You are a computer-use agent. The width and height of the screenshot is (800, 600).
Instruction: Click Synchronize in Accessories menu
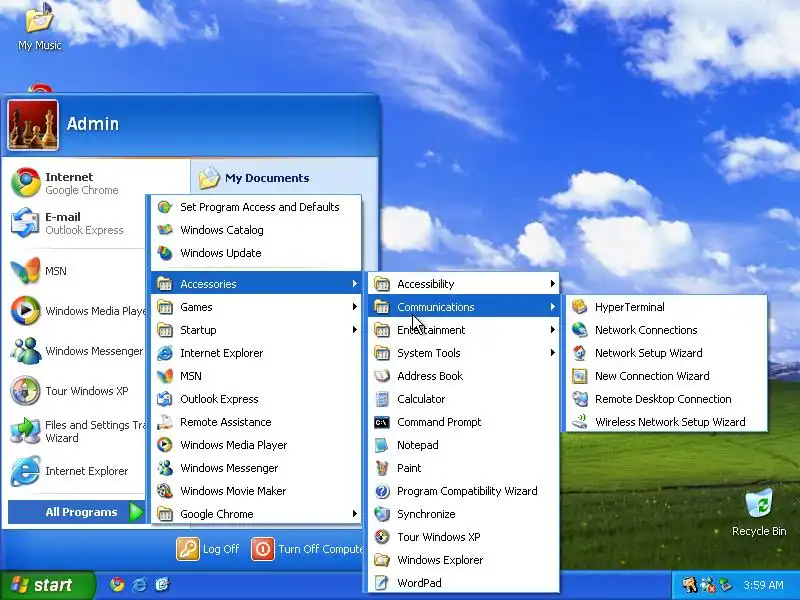tap(463, 513)
